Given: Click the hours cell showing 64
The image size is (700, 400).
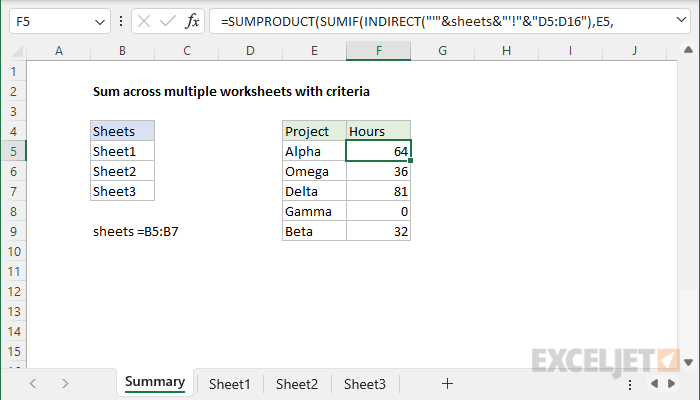Looking at the screenshot, I should [378, 151].
